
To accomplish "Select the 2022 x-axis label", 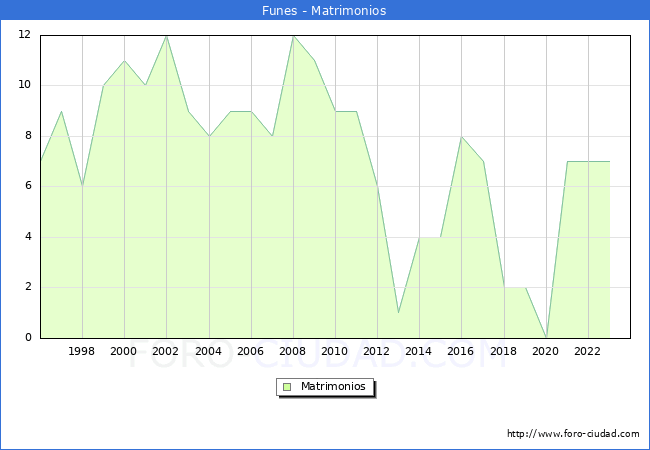I will coord(588,351).
